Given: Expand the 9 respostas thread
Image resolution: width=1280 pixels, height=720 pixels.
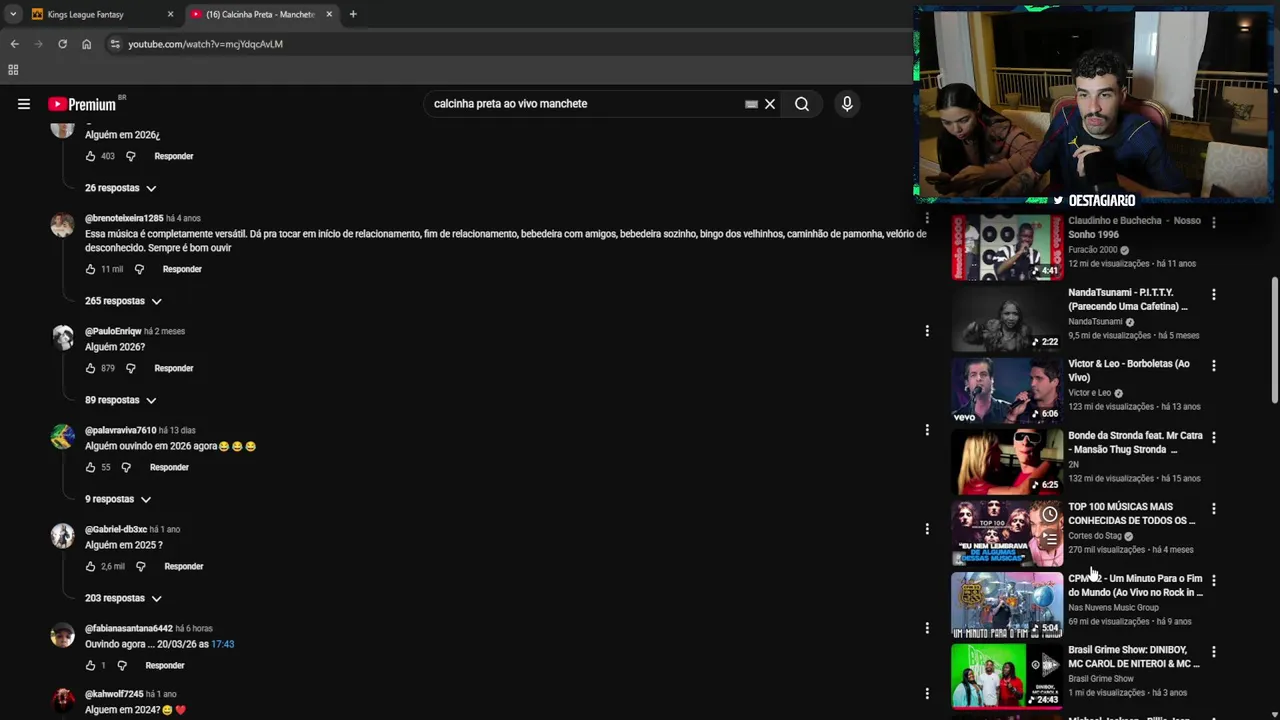Looking at the screenshot, I should [118, 499].
